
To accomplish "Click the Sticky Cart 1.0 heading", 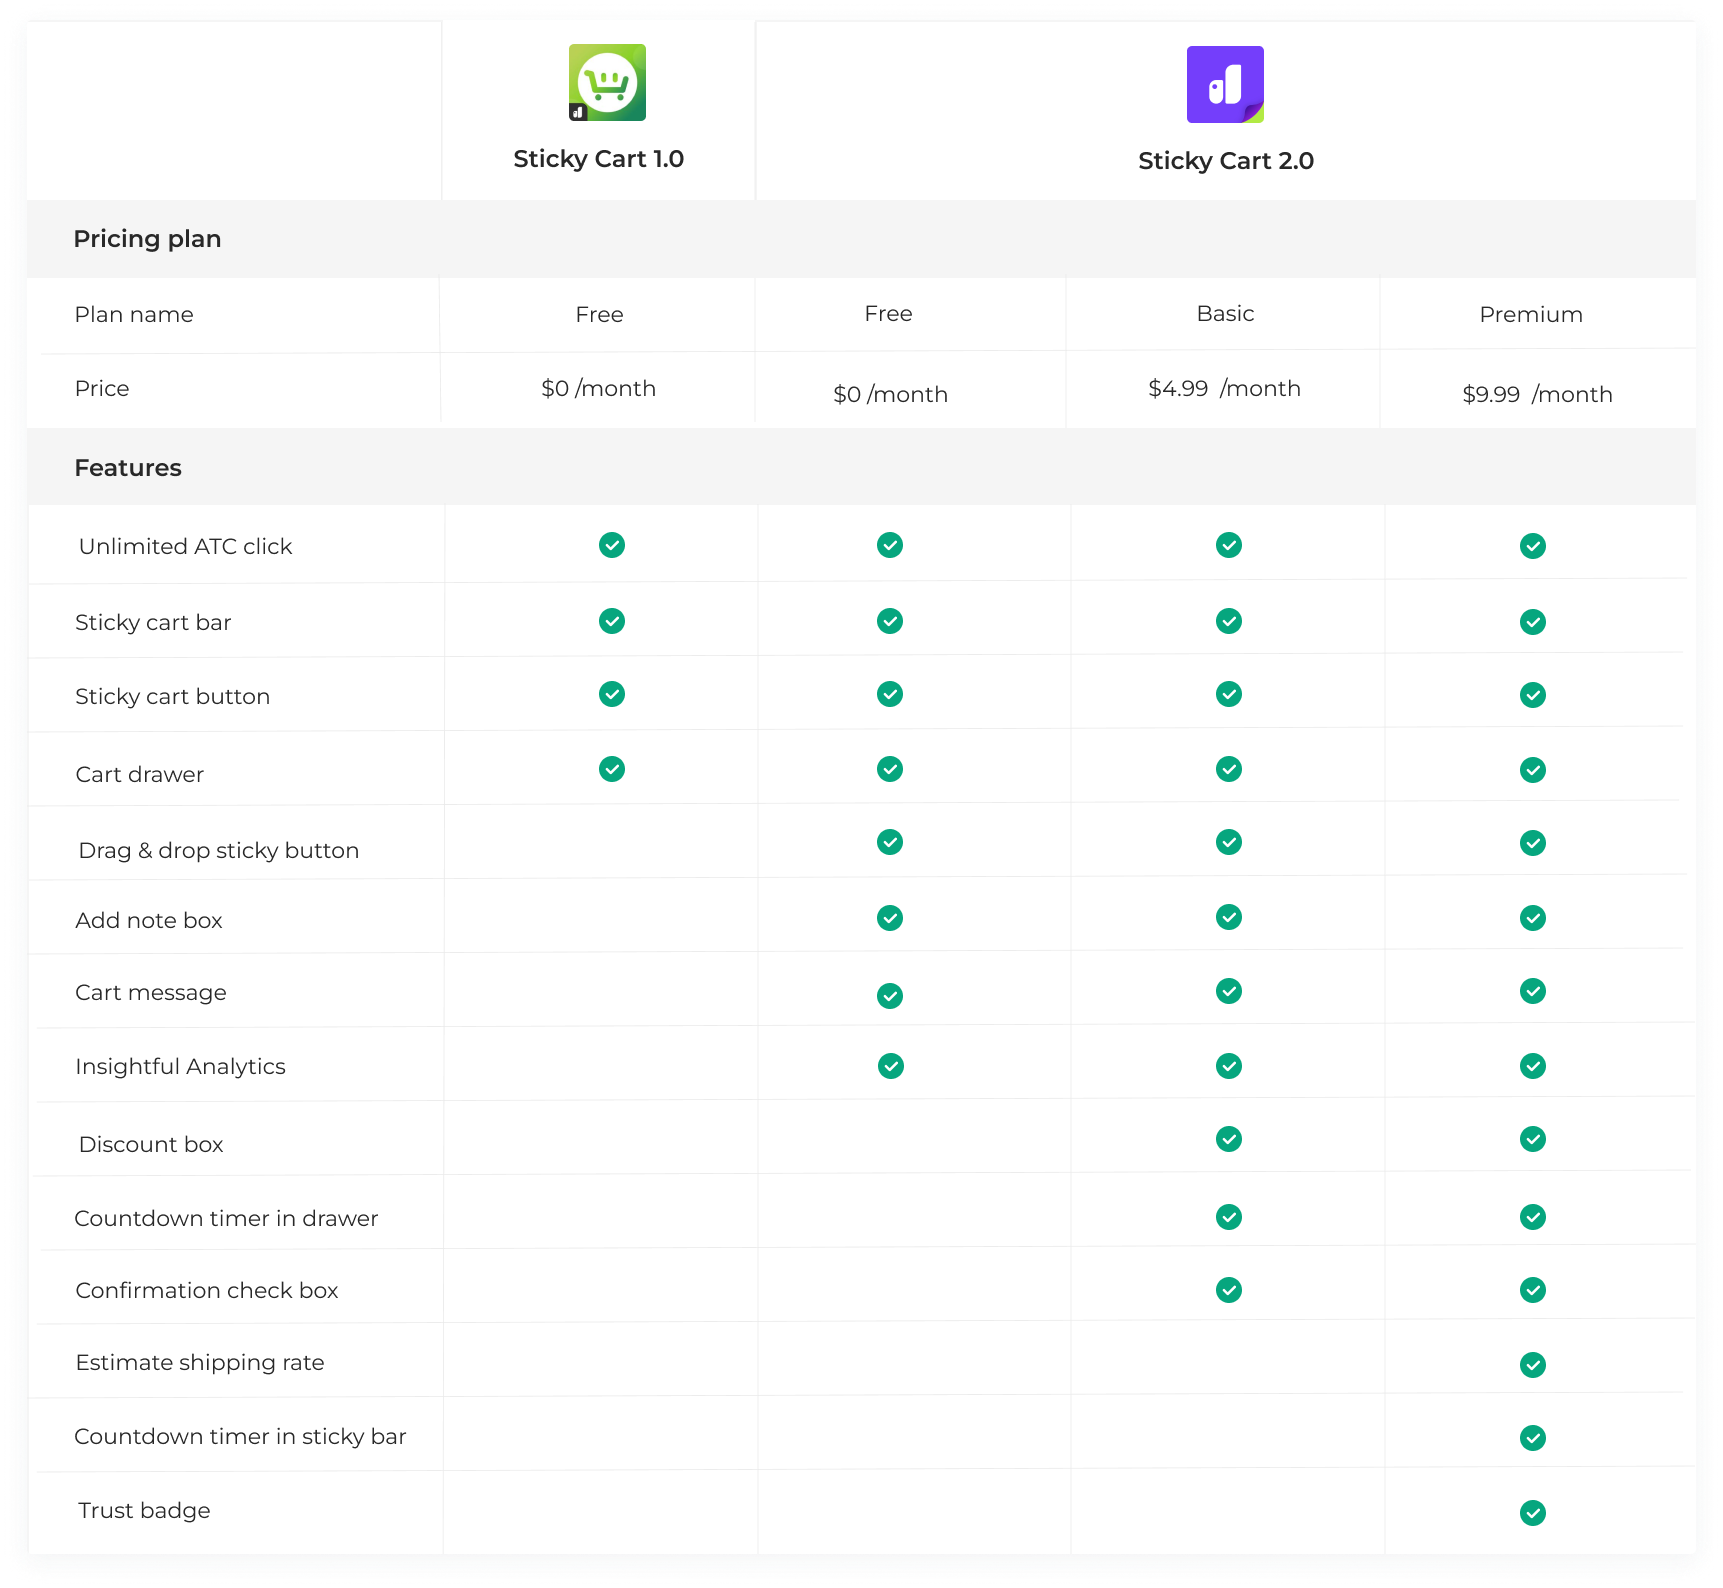I will [x=598, y=159].
